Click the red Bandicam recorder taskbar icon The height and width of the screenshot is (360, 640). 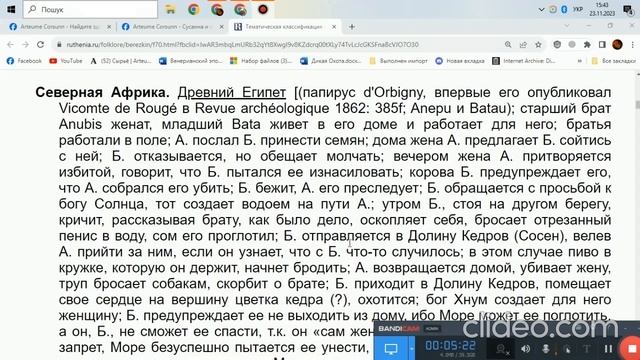[x=263, y=9]
